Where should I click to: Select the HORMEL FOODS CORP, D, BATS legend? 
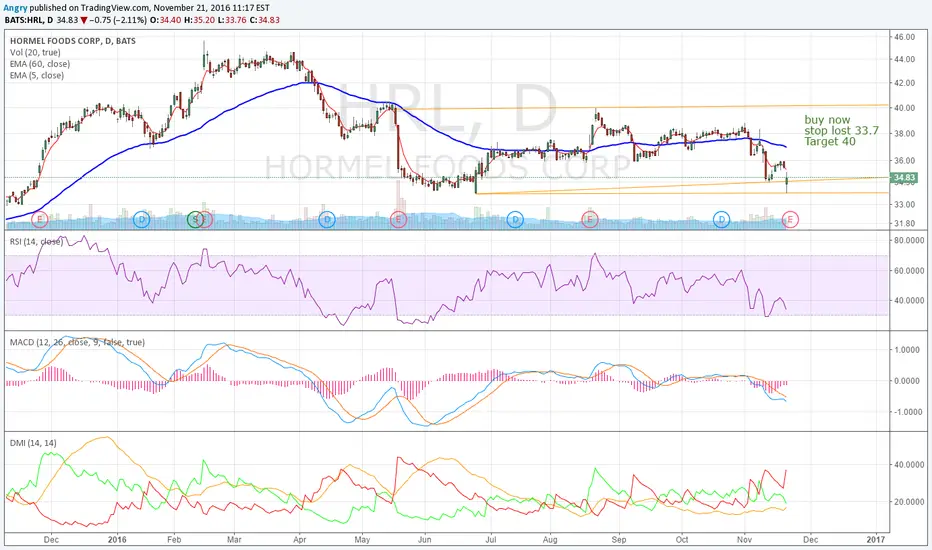73,41
